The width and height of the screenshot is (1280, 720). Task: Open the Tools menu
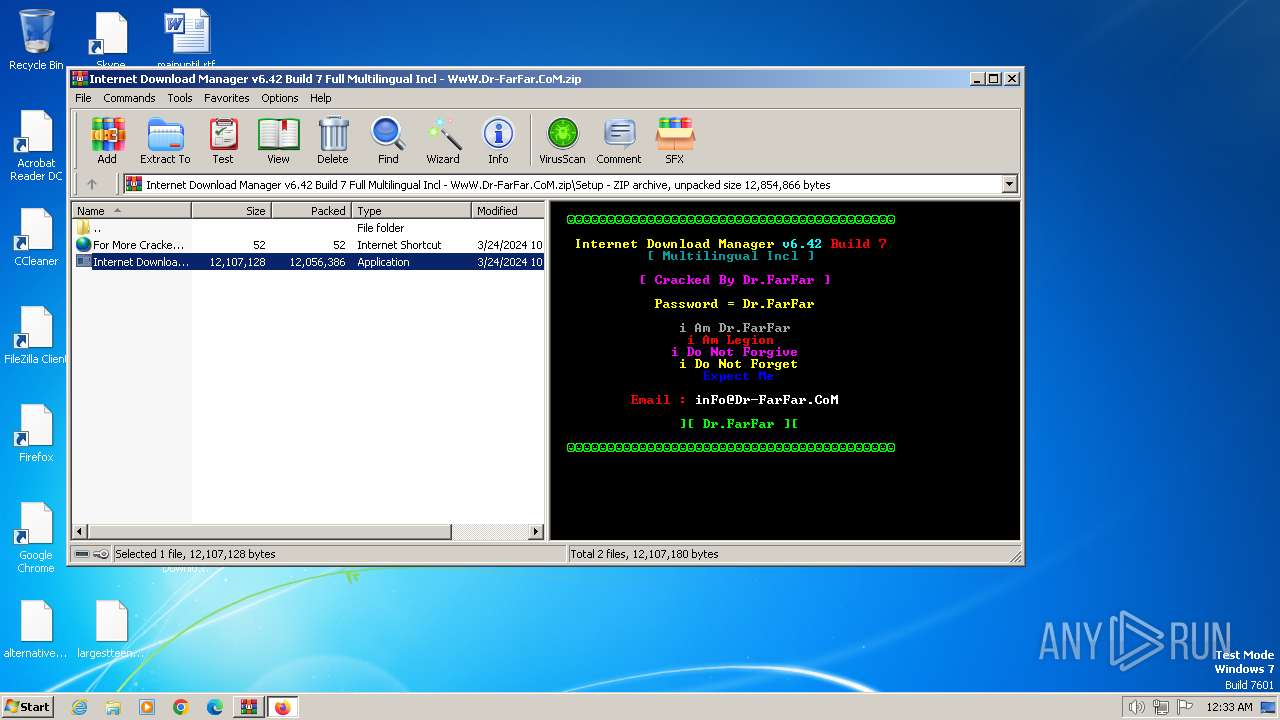pos(180,98)
